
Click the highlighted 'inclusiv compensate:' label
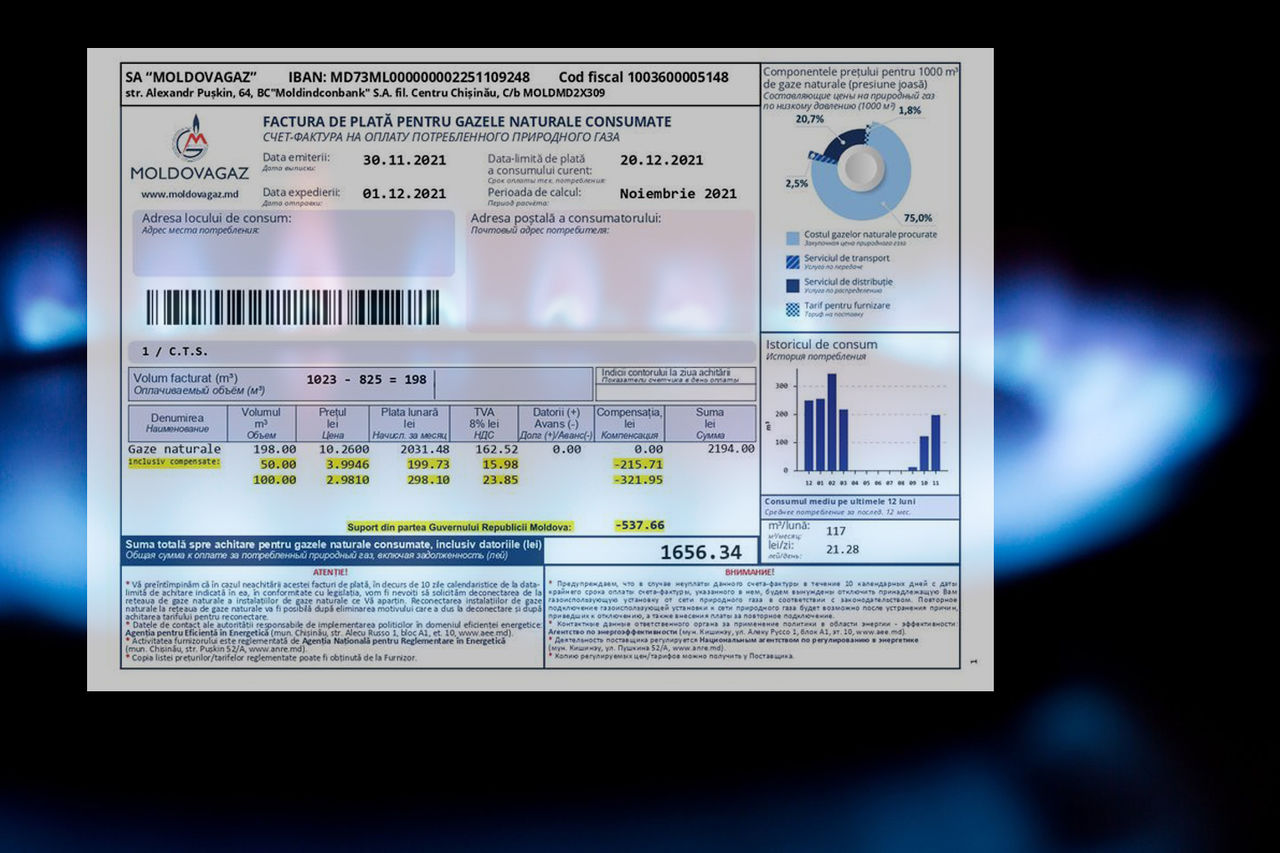tap(174, 463)
